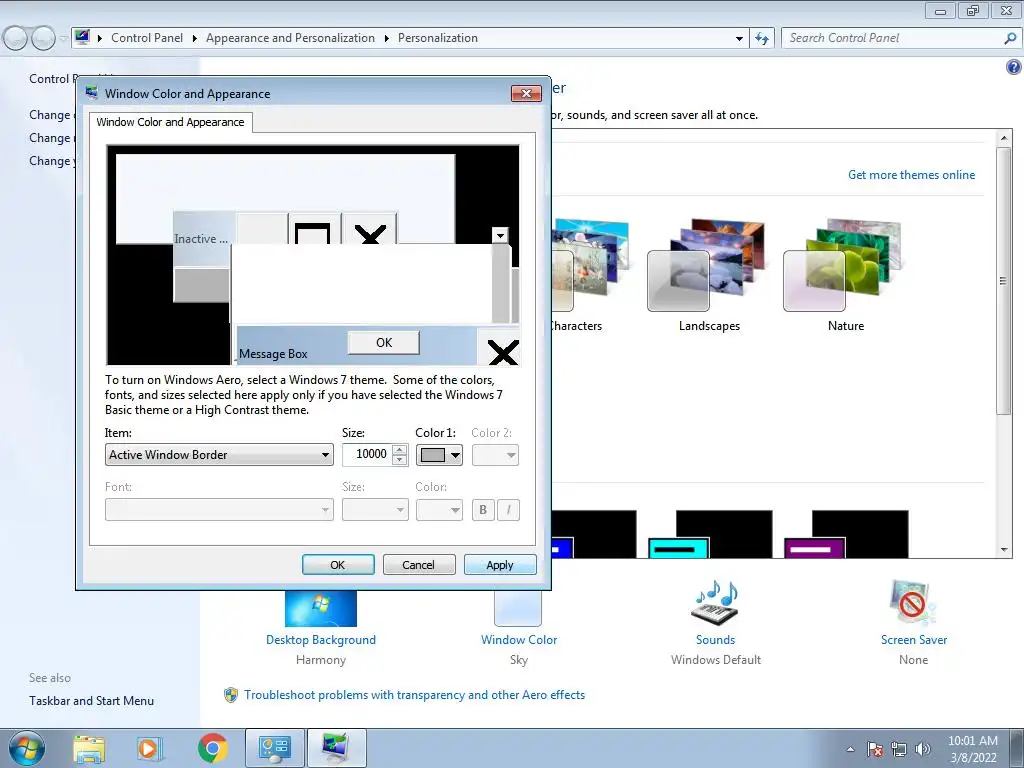The height and width of the screenshot is (768, 1024).
Task: Click the Control Panel breadcrumb
Action: 147,38
